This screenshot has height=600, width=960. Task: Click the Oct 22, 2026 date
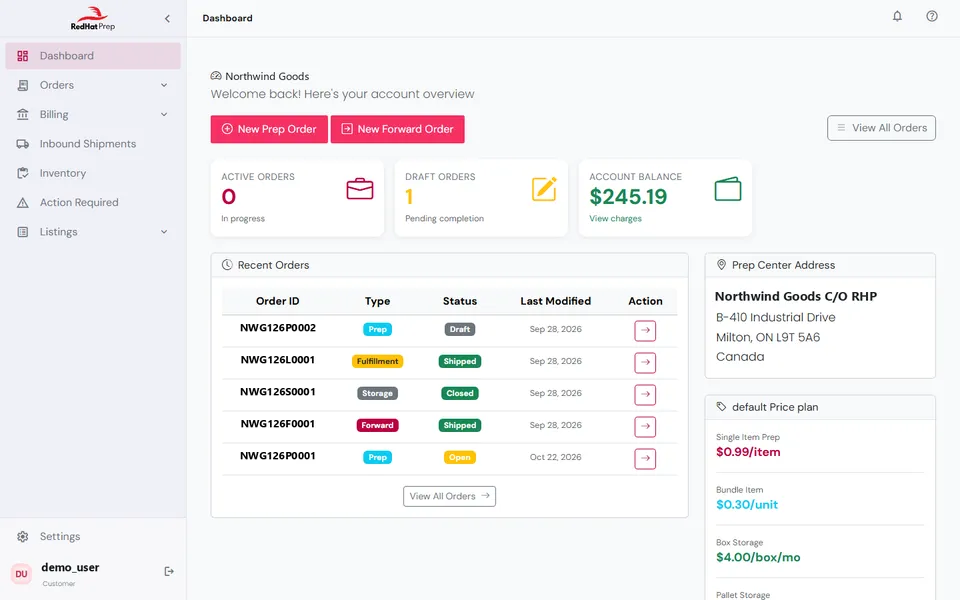pyautogui.click(x=555, y=457)
